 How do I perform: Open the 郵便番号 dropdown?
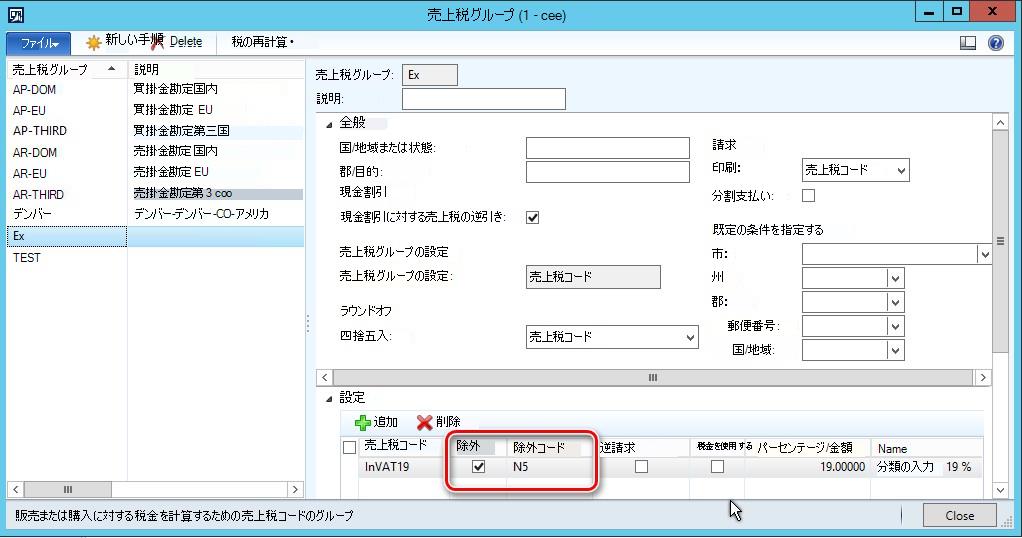tap(896, 326)
